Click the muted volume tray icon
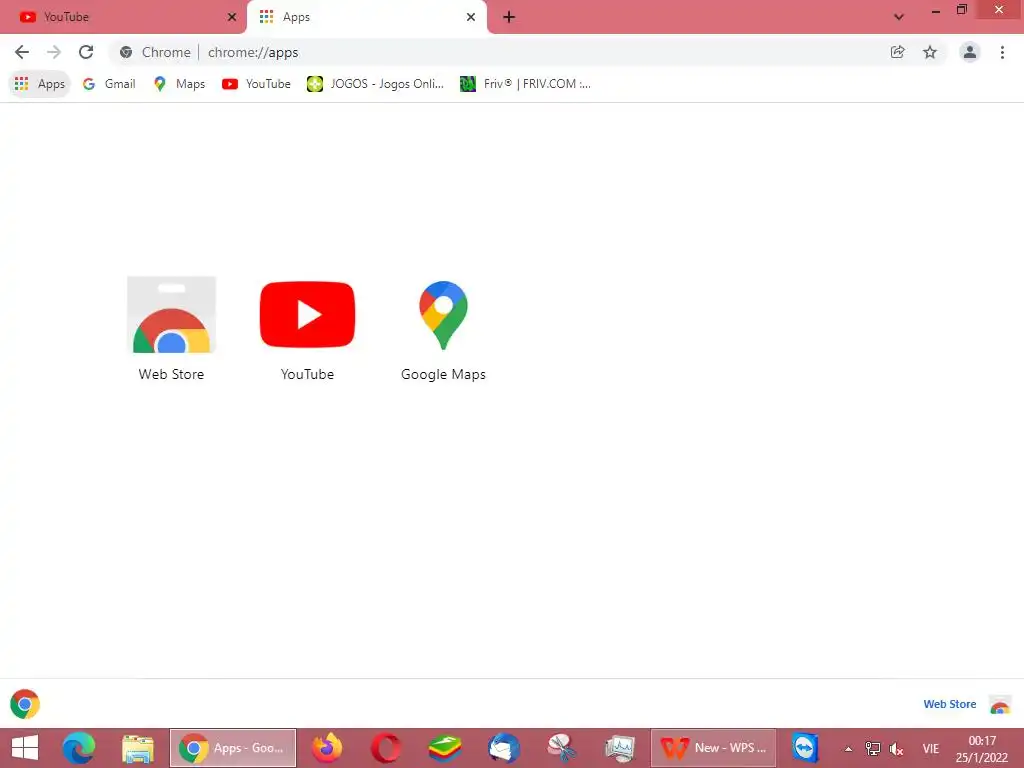This screenshot has width=1024, height=768. point(897,748)
